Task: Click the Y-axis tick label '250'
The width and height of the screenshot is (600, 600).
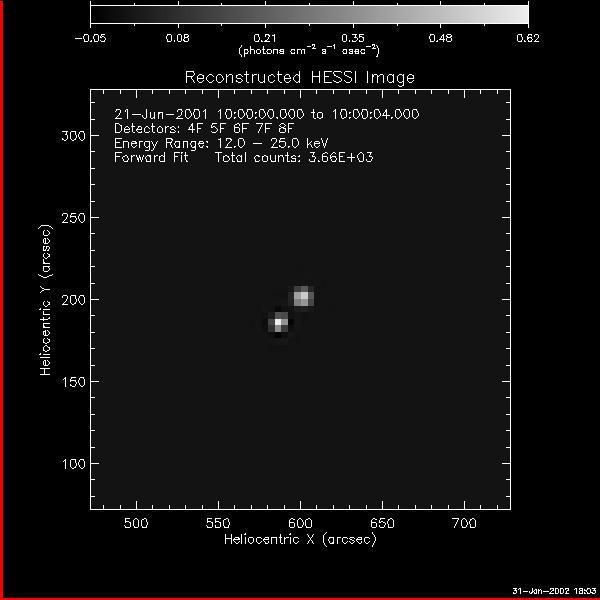Action: 73,218
